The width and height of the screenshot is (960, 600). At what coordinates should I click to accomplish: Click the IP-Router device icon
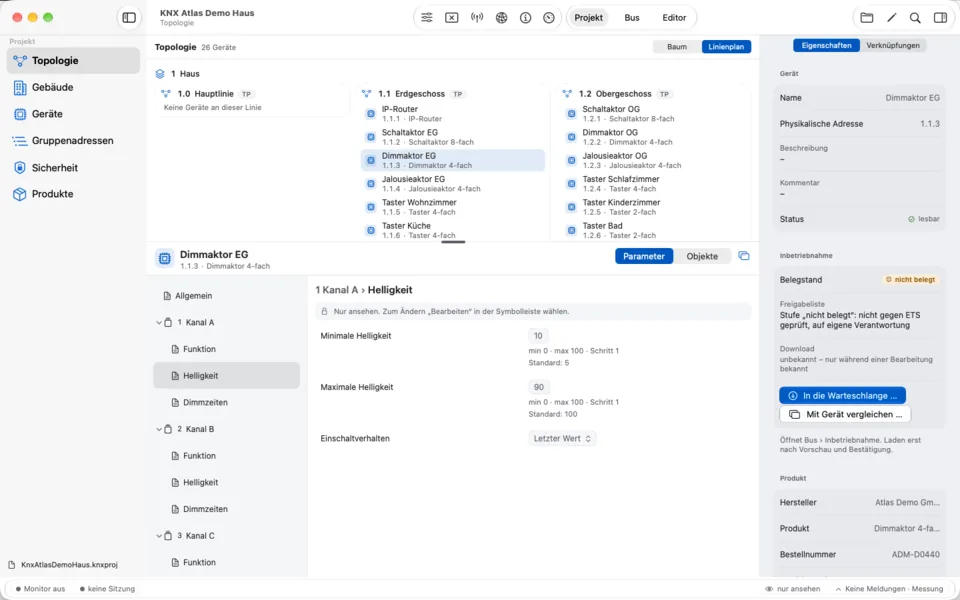coord(370,113)
